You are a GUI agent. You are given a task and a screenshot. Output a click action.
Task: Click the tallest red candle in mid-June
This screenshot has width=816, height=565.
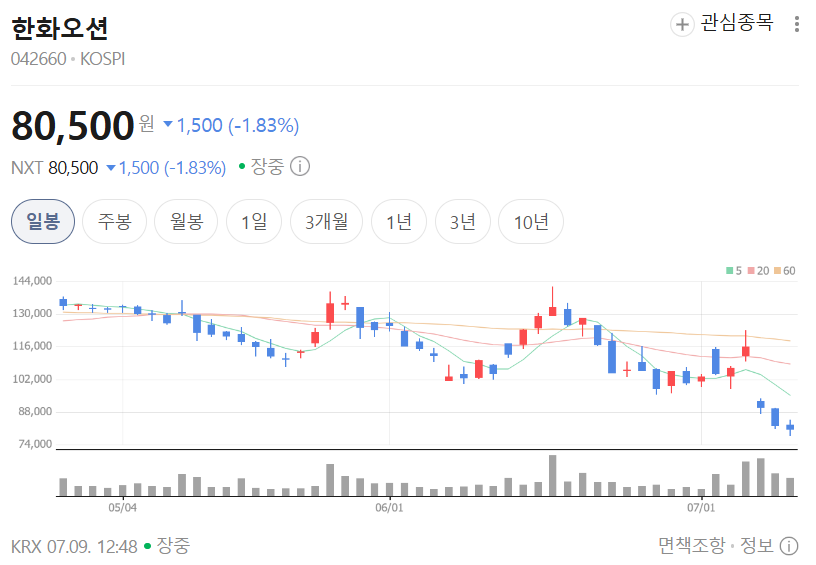pos(553,302)
